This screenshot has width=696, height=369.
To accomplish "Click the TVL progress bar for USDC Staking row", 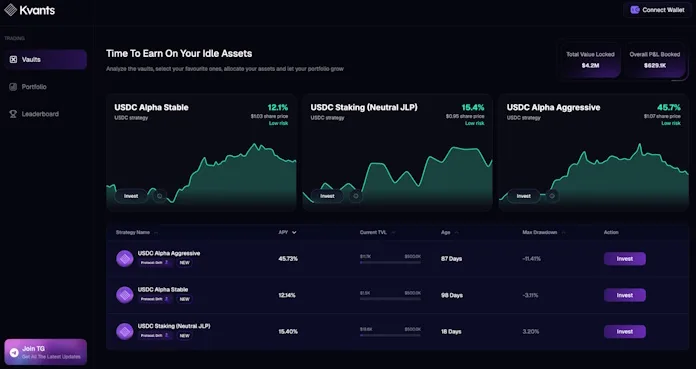I will click(x=391, y=335).
